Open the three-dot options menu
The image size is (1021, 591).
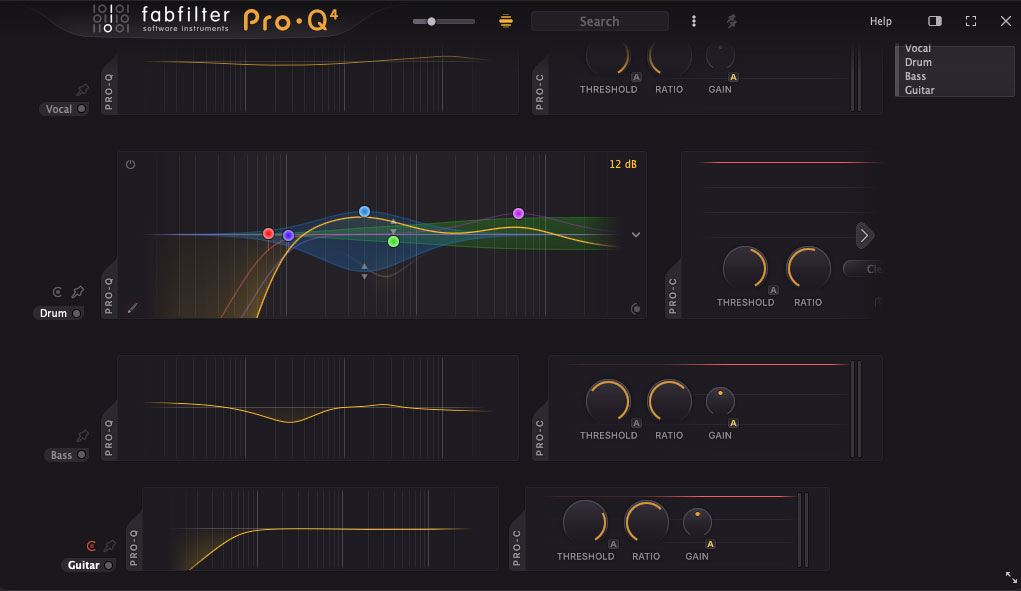(693, 21)
